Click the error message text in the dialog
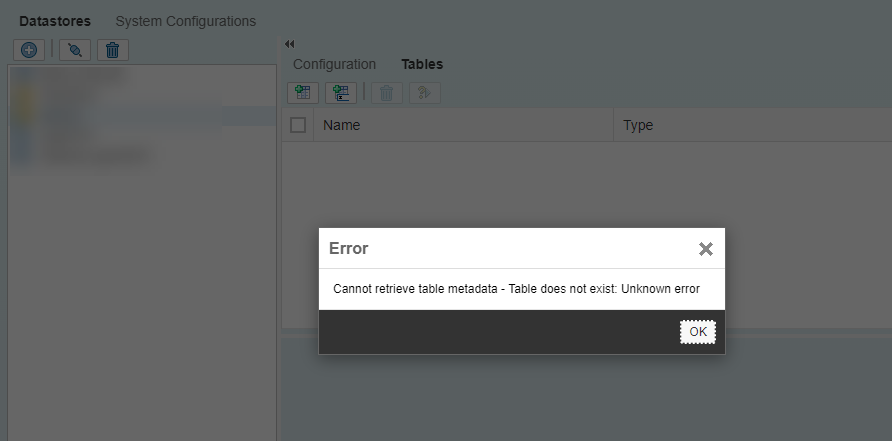The height and width of the screenshot is (441, 892). pos(517,288)
